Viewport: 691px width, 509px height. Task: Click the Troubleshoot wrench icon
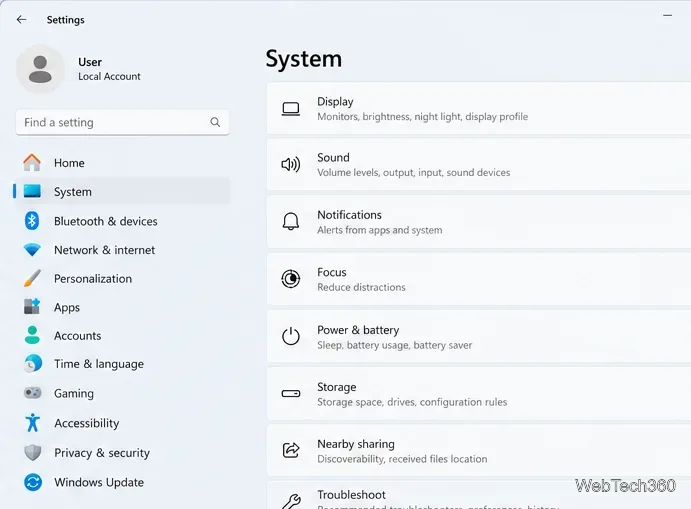pyautogui.click(x=291, y=502)
